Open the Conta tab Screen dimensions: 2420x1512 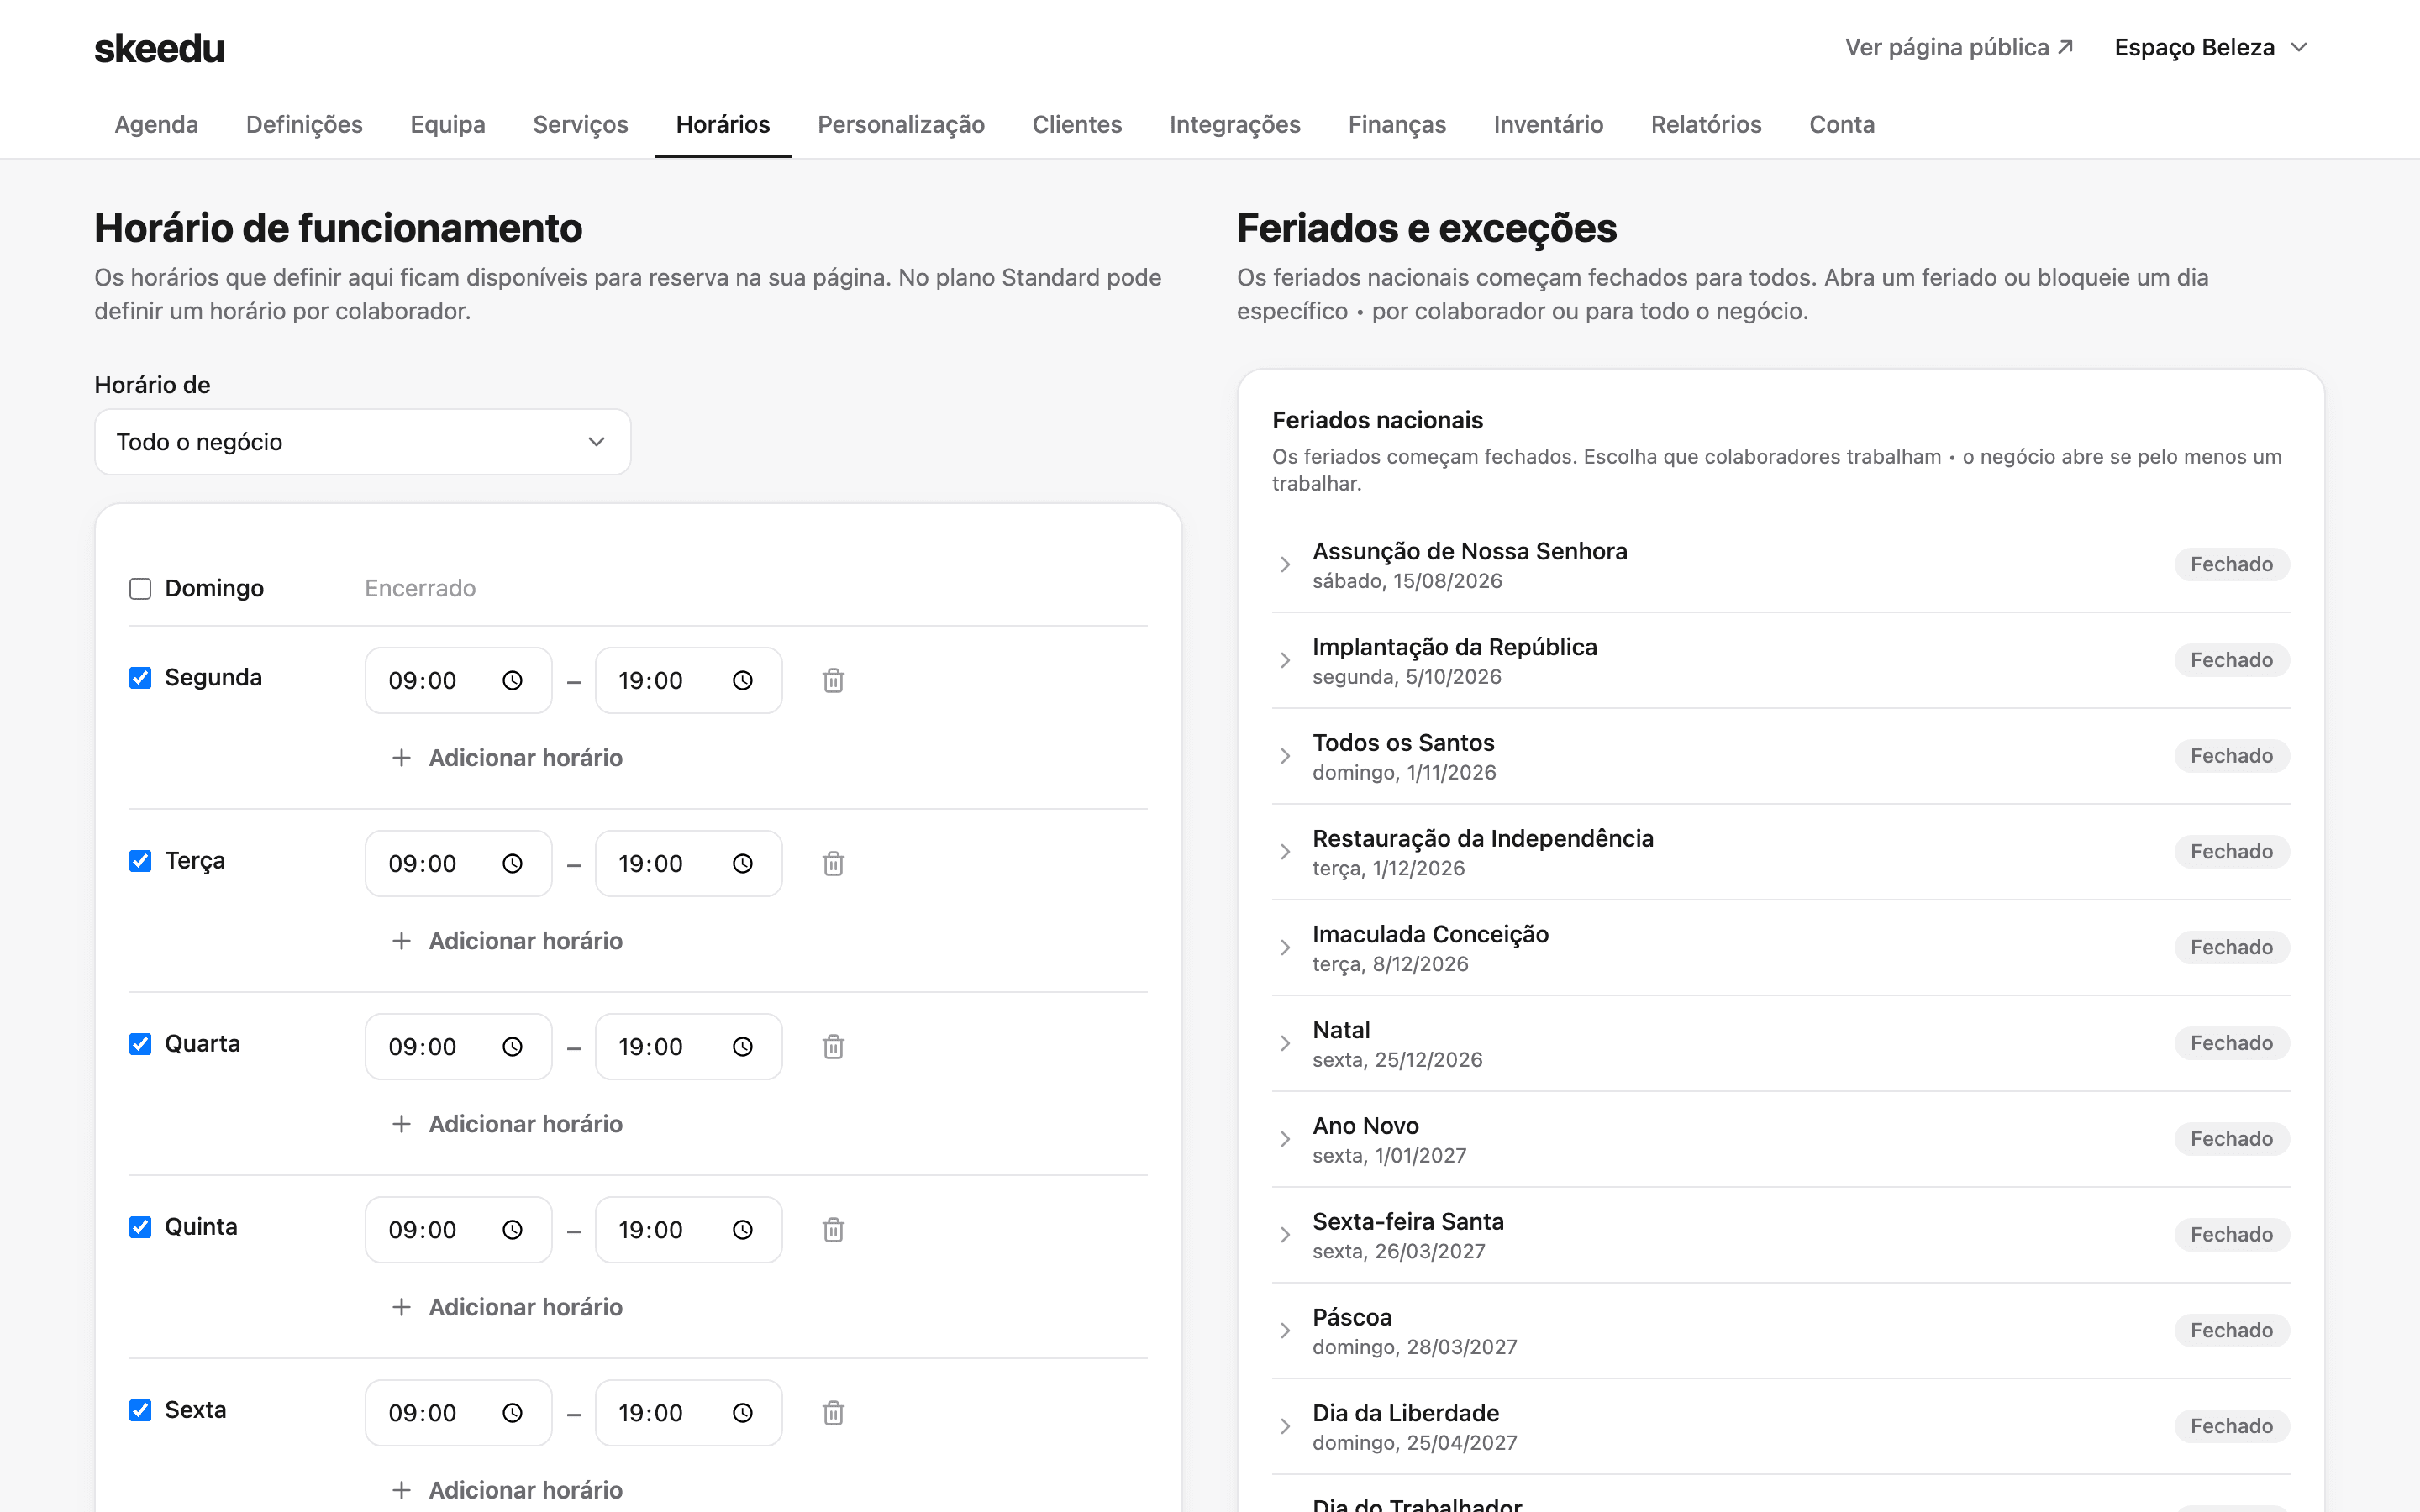1842,124
